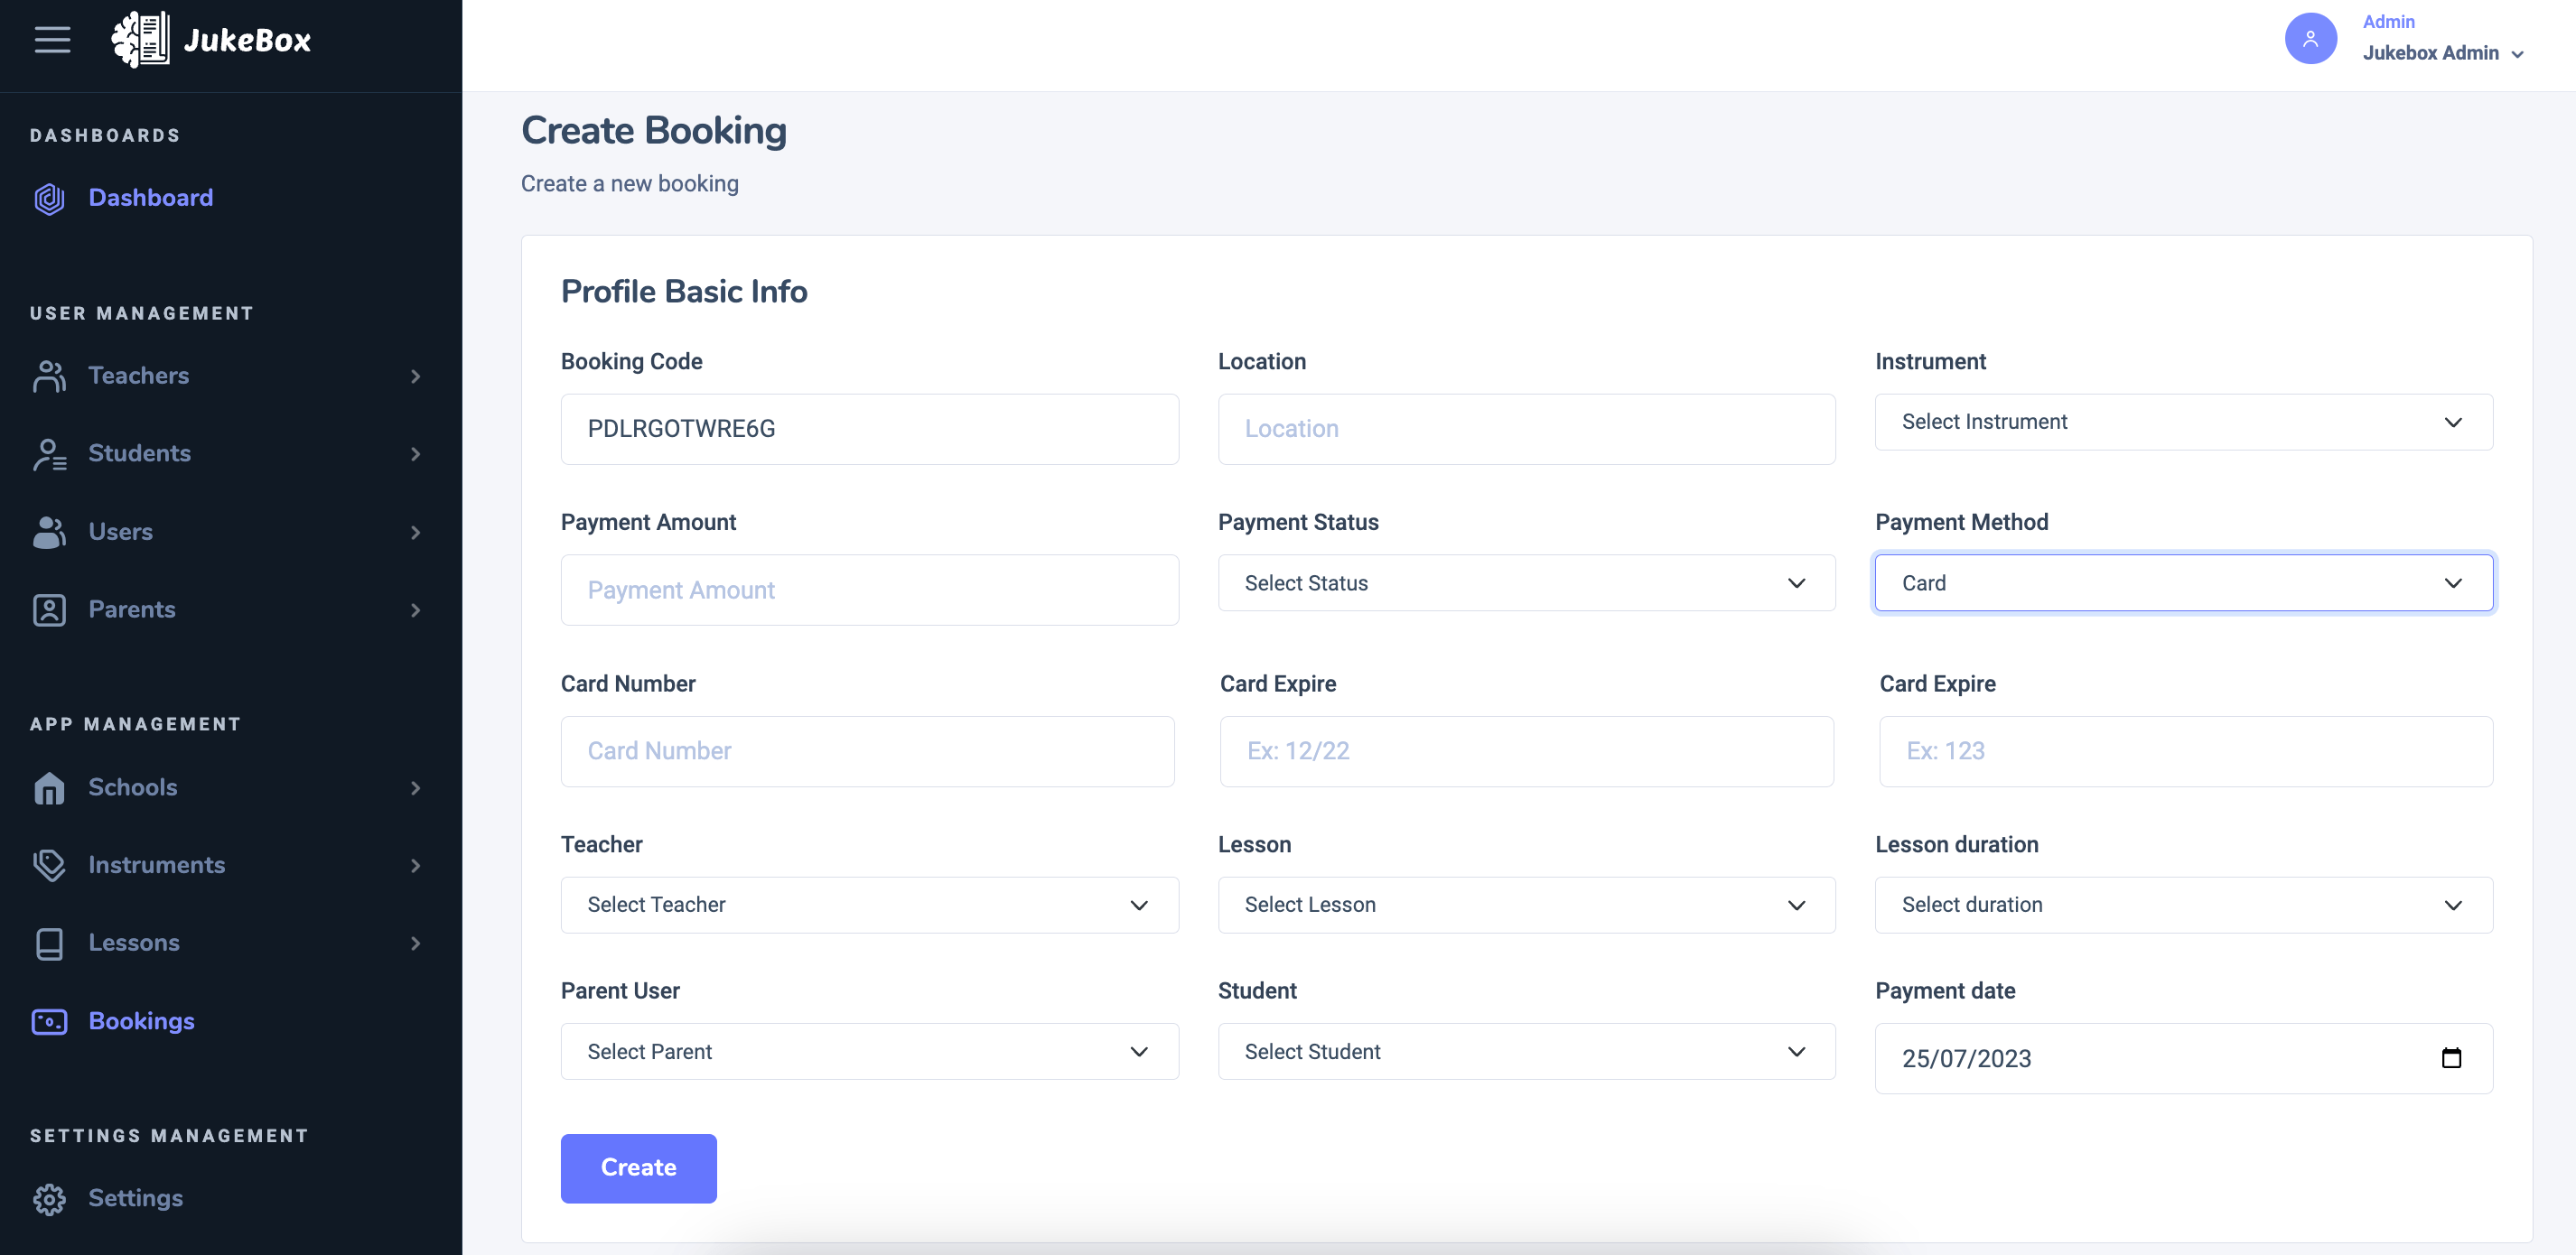Click the Booking Code input field
This screenshot has height=1255, width=2576.
click(x=869, y=429)
